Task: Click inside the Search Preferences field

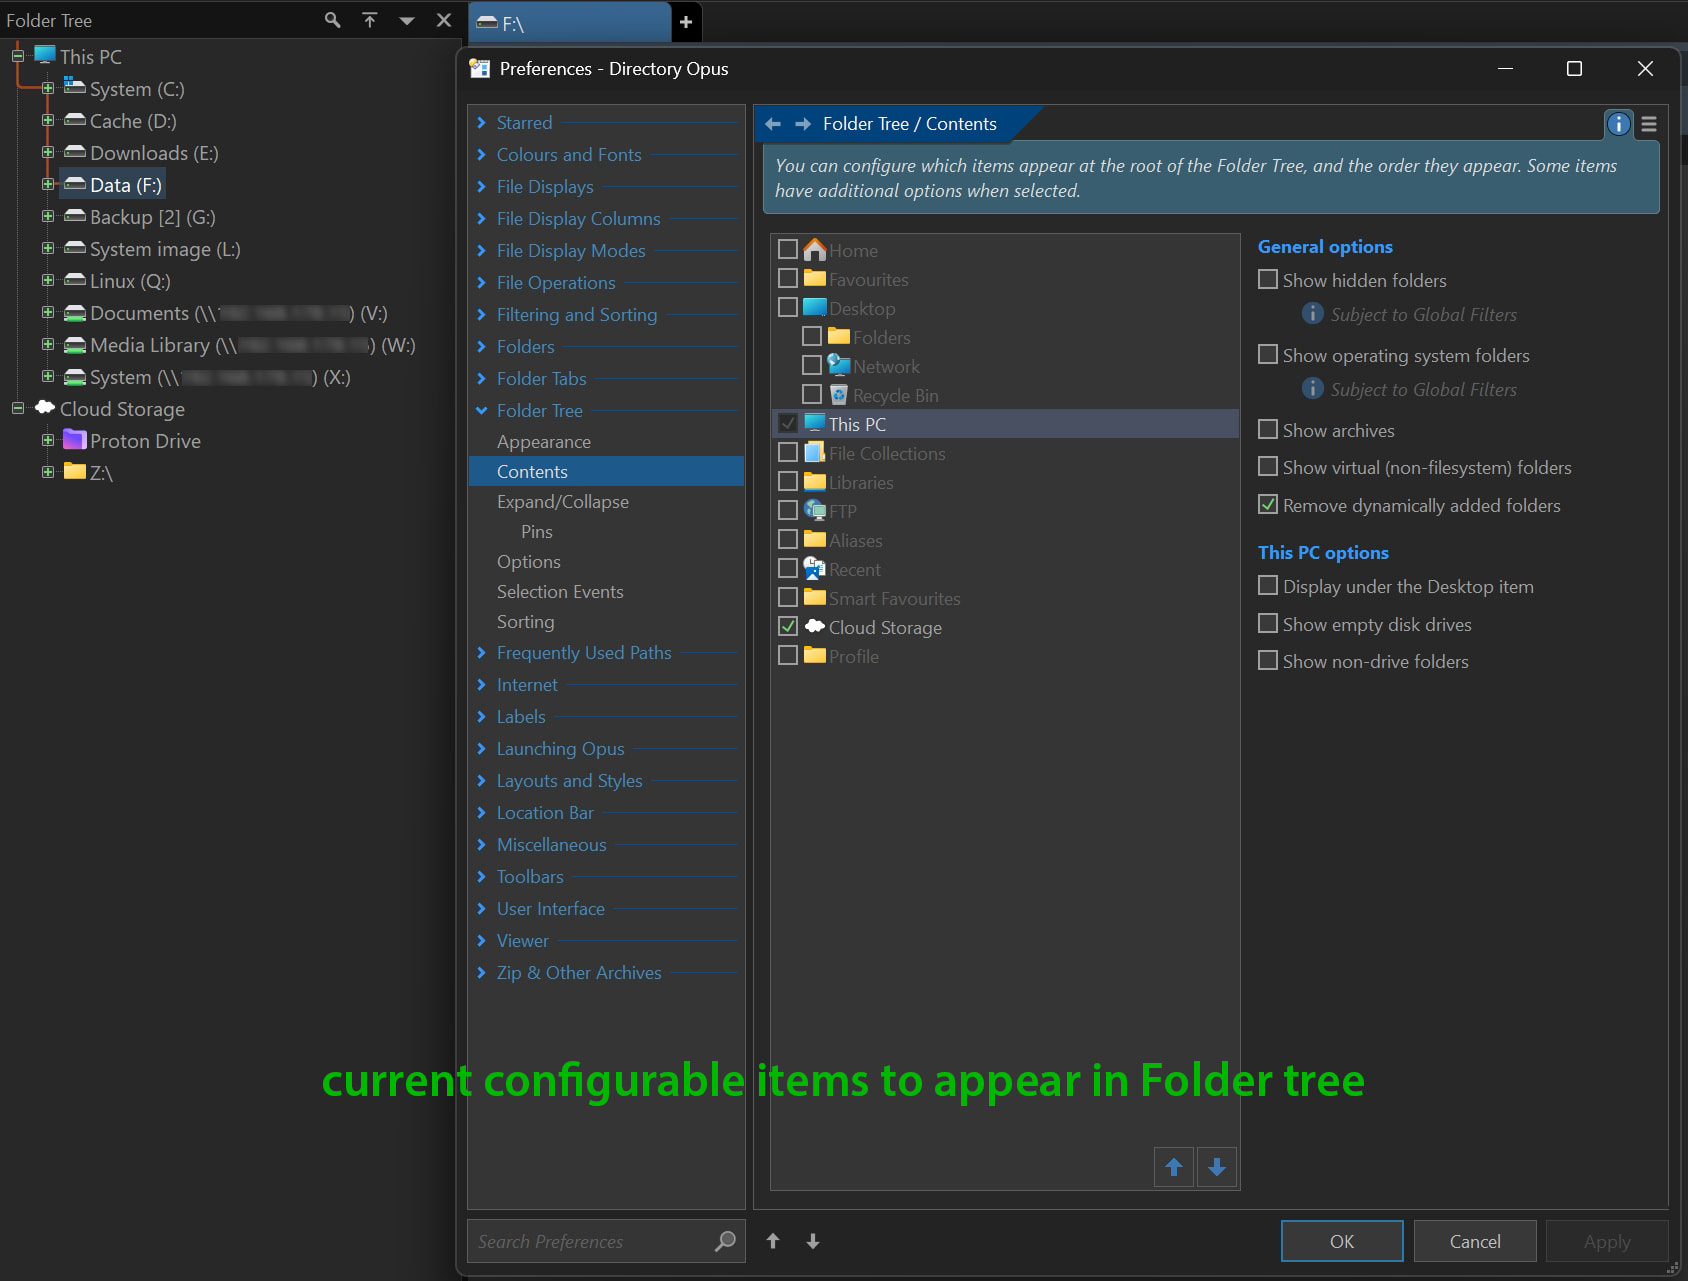Action: click(x=590, y=1241)
